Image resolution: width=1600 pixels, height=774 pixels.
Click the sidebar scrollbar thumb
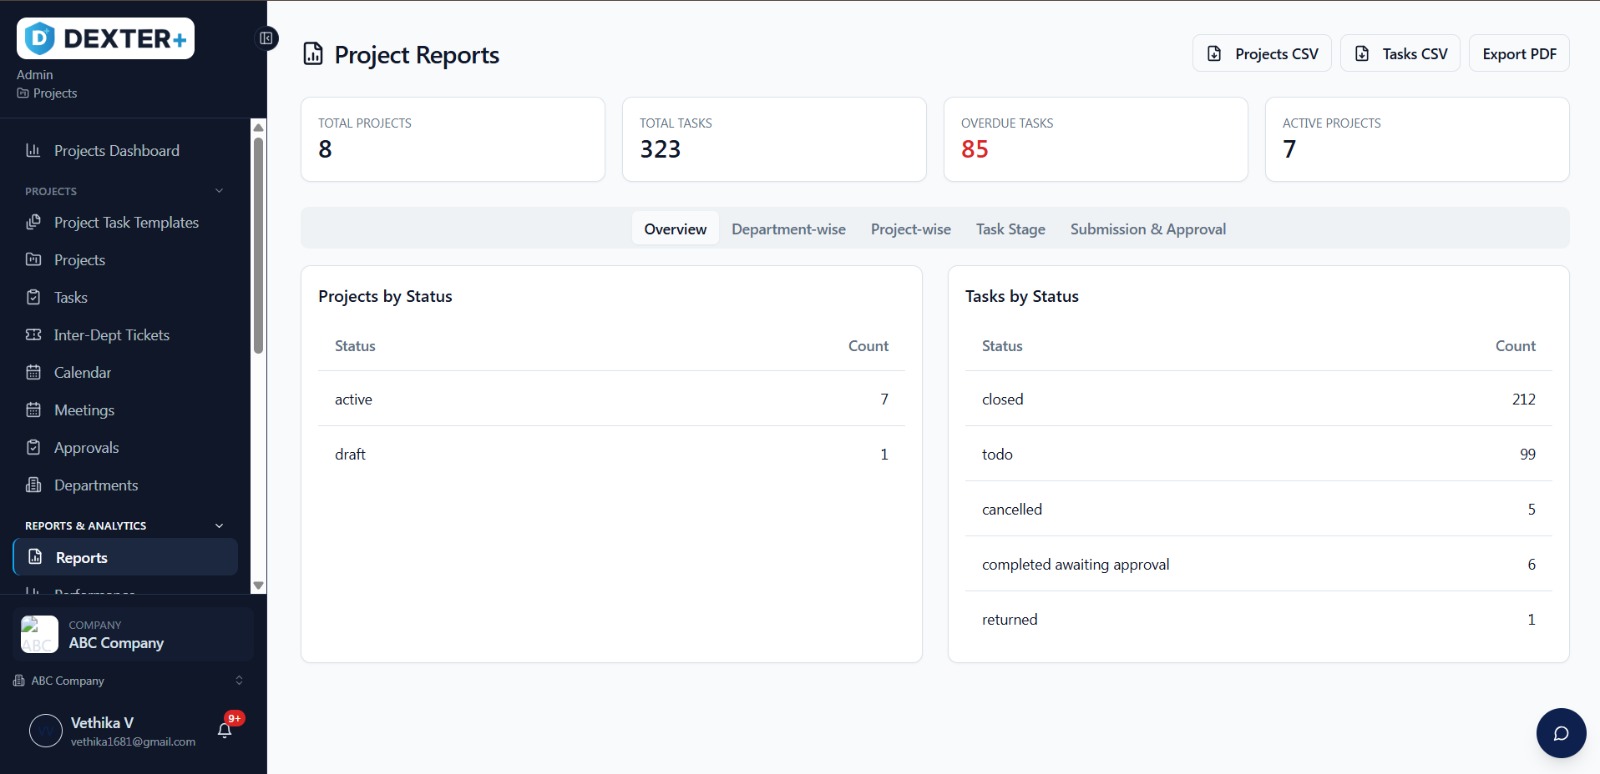(x=258, y=245)
